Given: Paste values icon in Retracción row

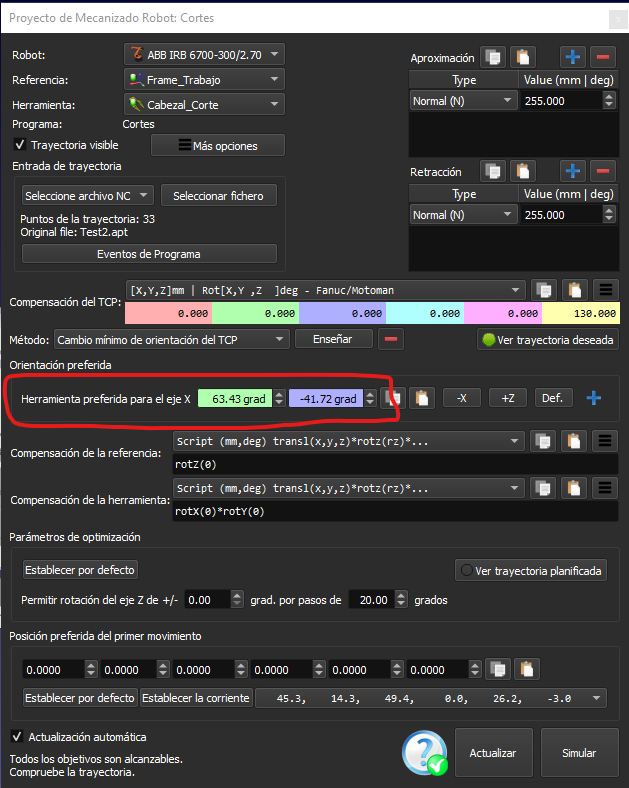Looking at the screenshot, I should (x=522, y=171).
